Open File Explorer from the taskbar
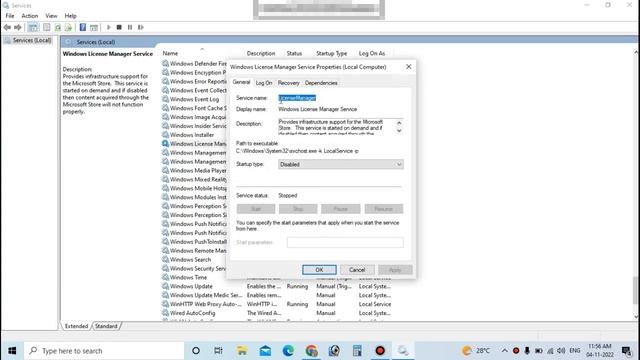Viewport: 640px width, 360px height. click(242, 351)
